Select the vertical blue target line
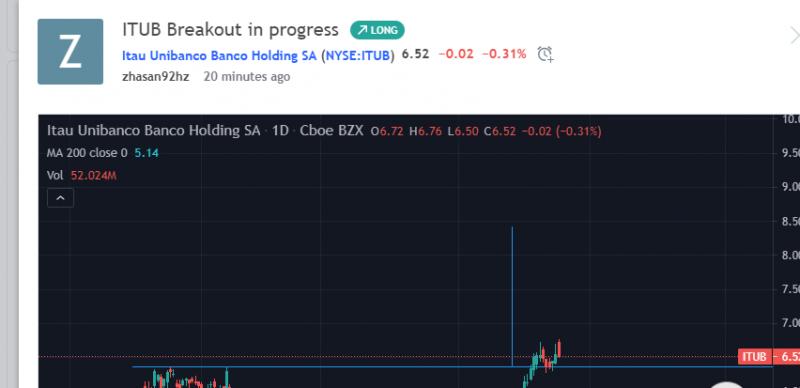 512,296
